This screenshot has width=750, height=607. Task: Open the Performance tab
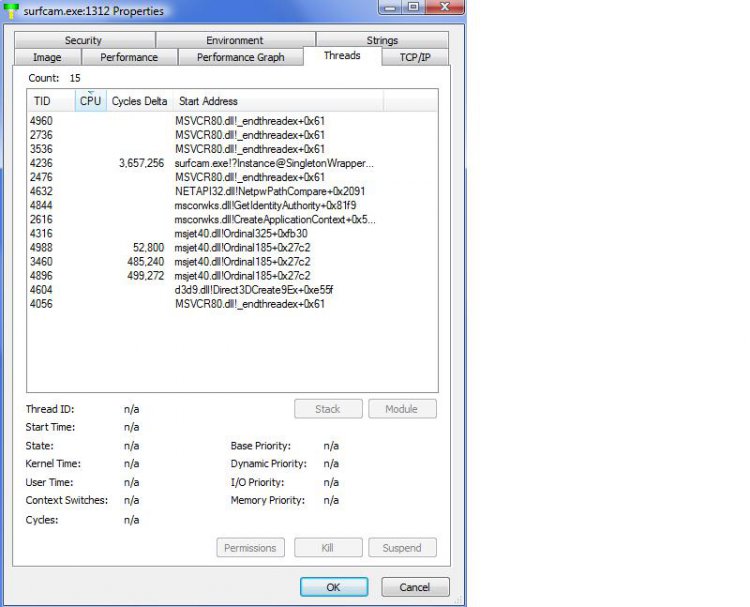(129, 57)
